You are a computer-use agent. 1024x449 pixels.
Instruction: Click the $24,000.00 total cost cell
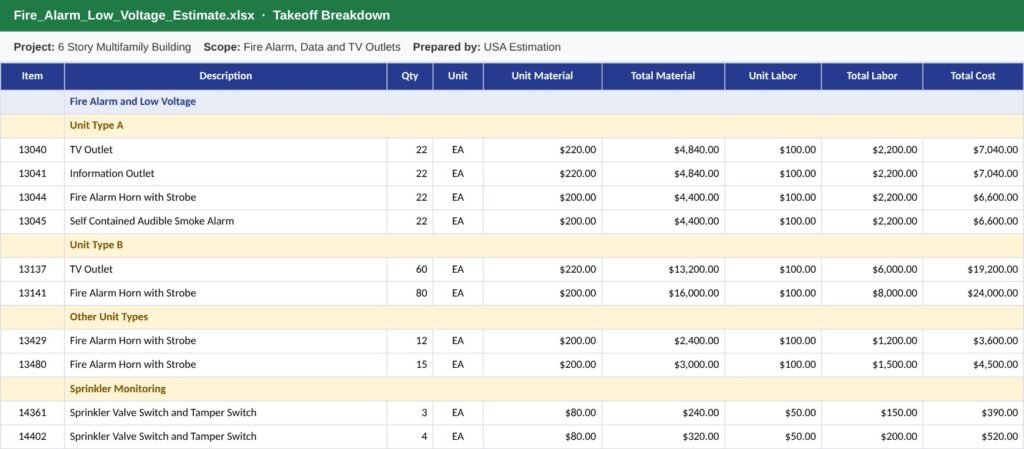point(972,293)
